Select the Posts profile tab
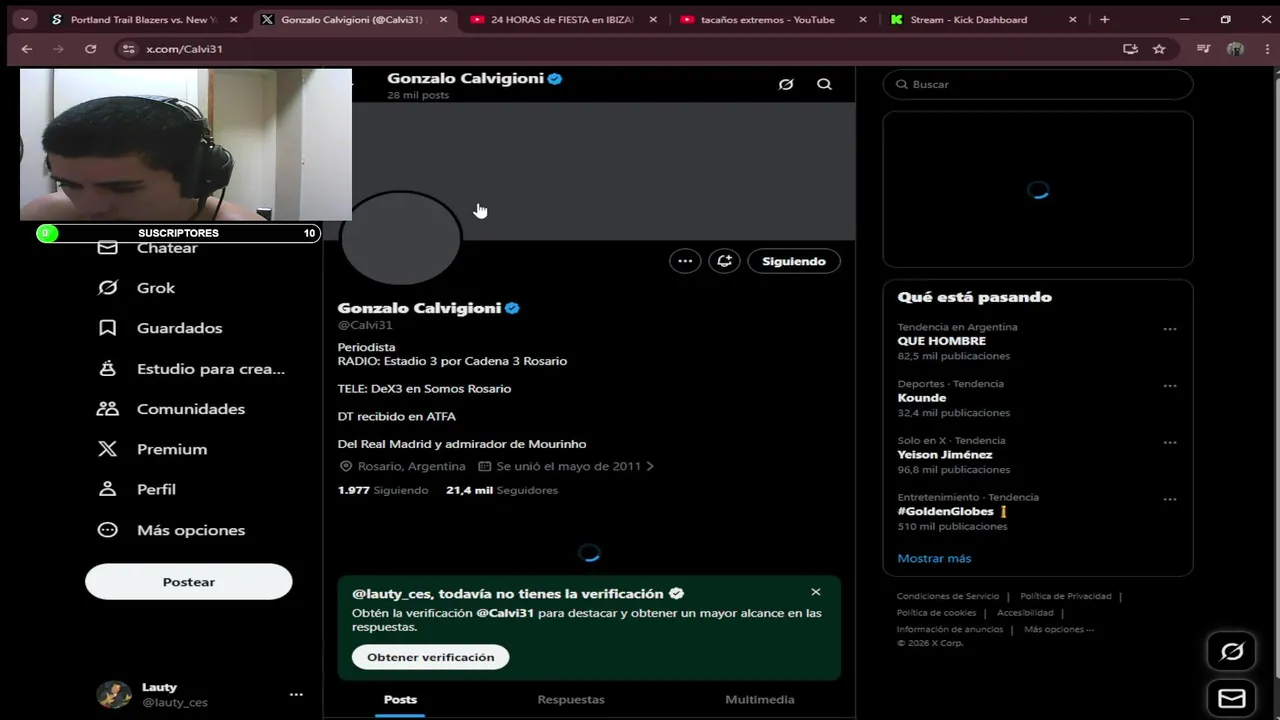Viewport: 1280px width, 720px height. pos(400,699)
